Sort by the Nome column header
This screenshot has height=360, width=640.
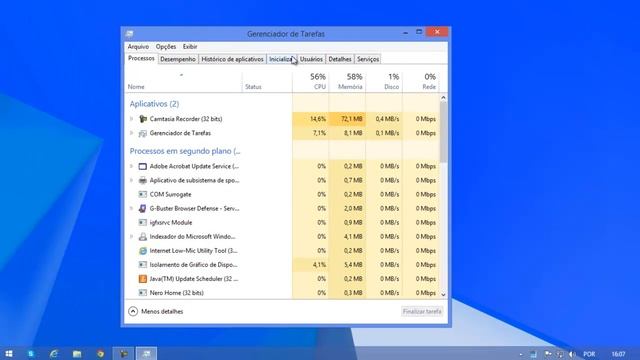coord(183,82)
